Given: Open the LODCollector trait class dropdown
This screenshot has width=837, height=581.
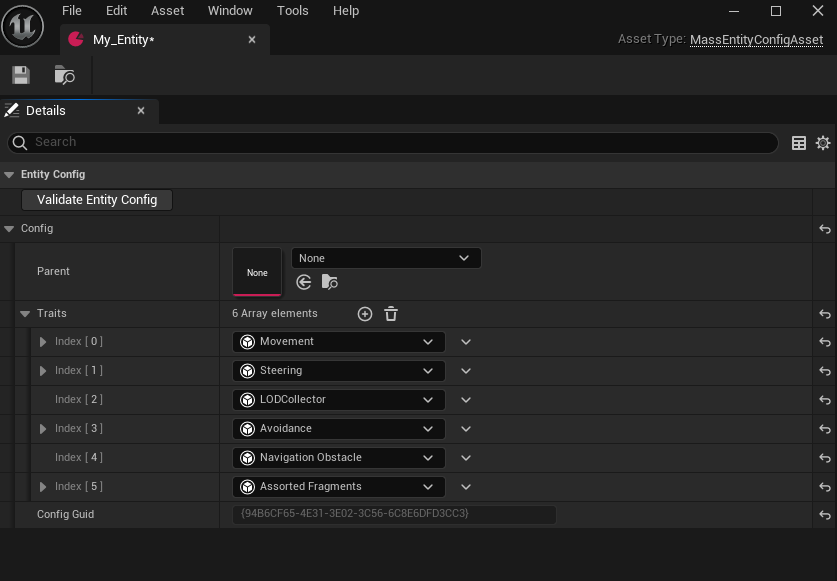Looking at the screenshot, I should pyautogui.click(x=338, y=399).
